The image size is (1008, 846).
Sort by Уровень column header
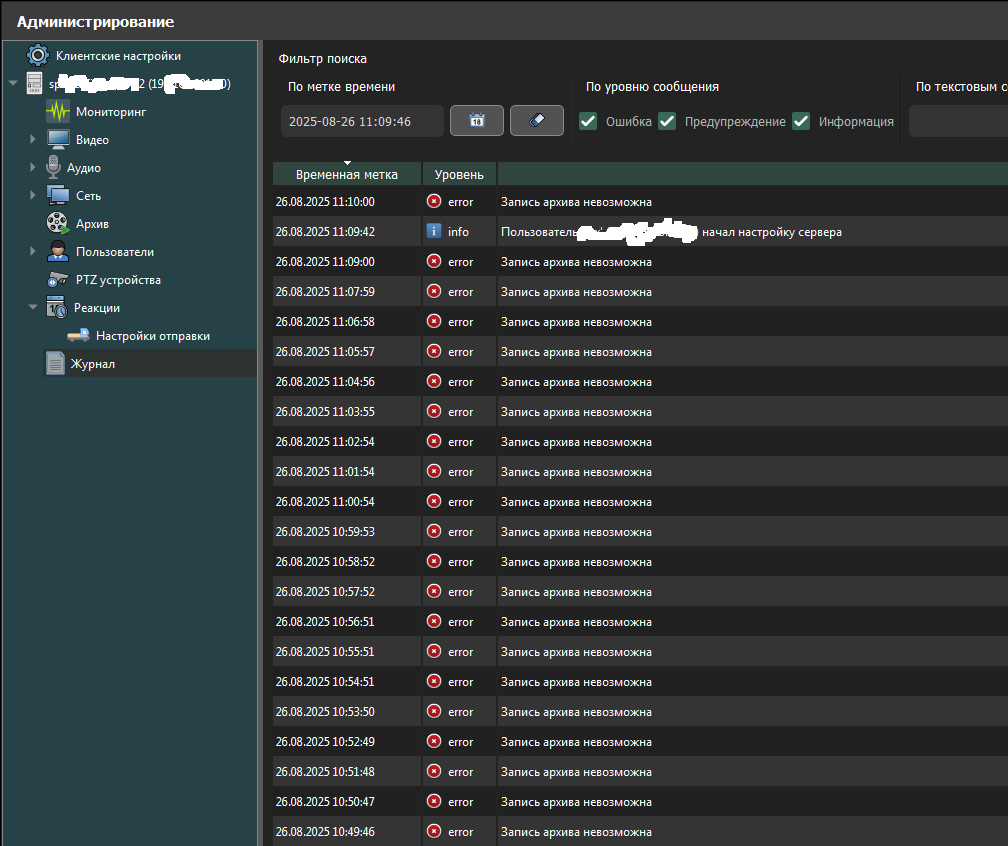(459, 174)
